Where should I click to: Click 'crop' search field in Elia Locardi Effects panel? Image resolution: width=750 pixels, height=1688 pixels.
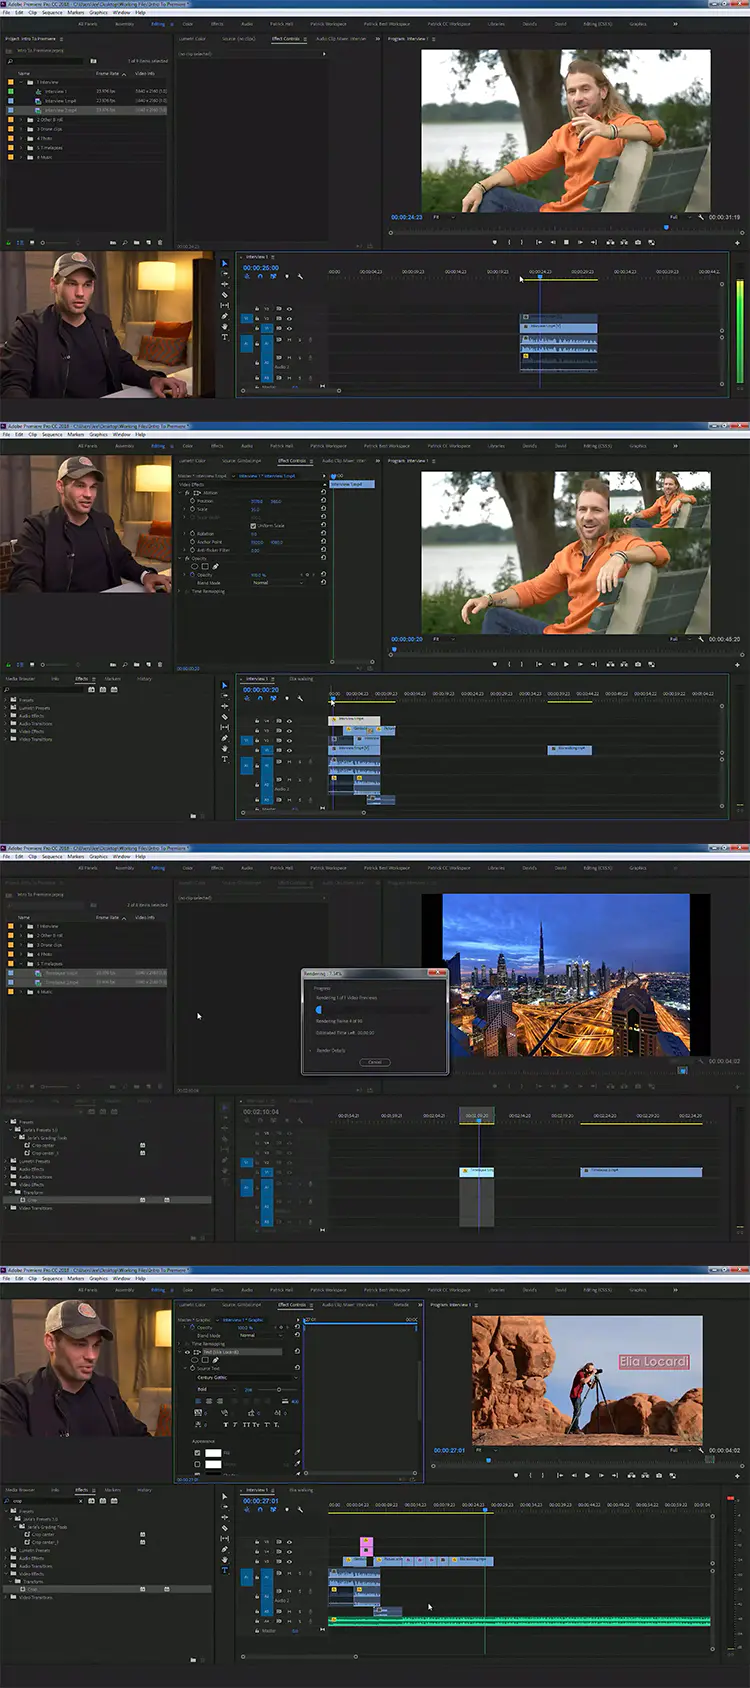(x=44, y=1501)
